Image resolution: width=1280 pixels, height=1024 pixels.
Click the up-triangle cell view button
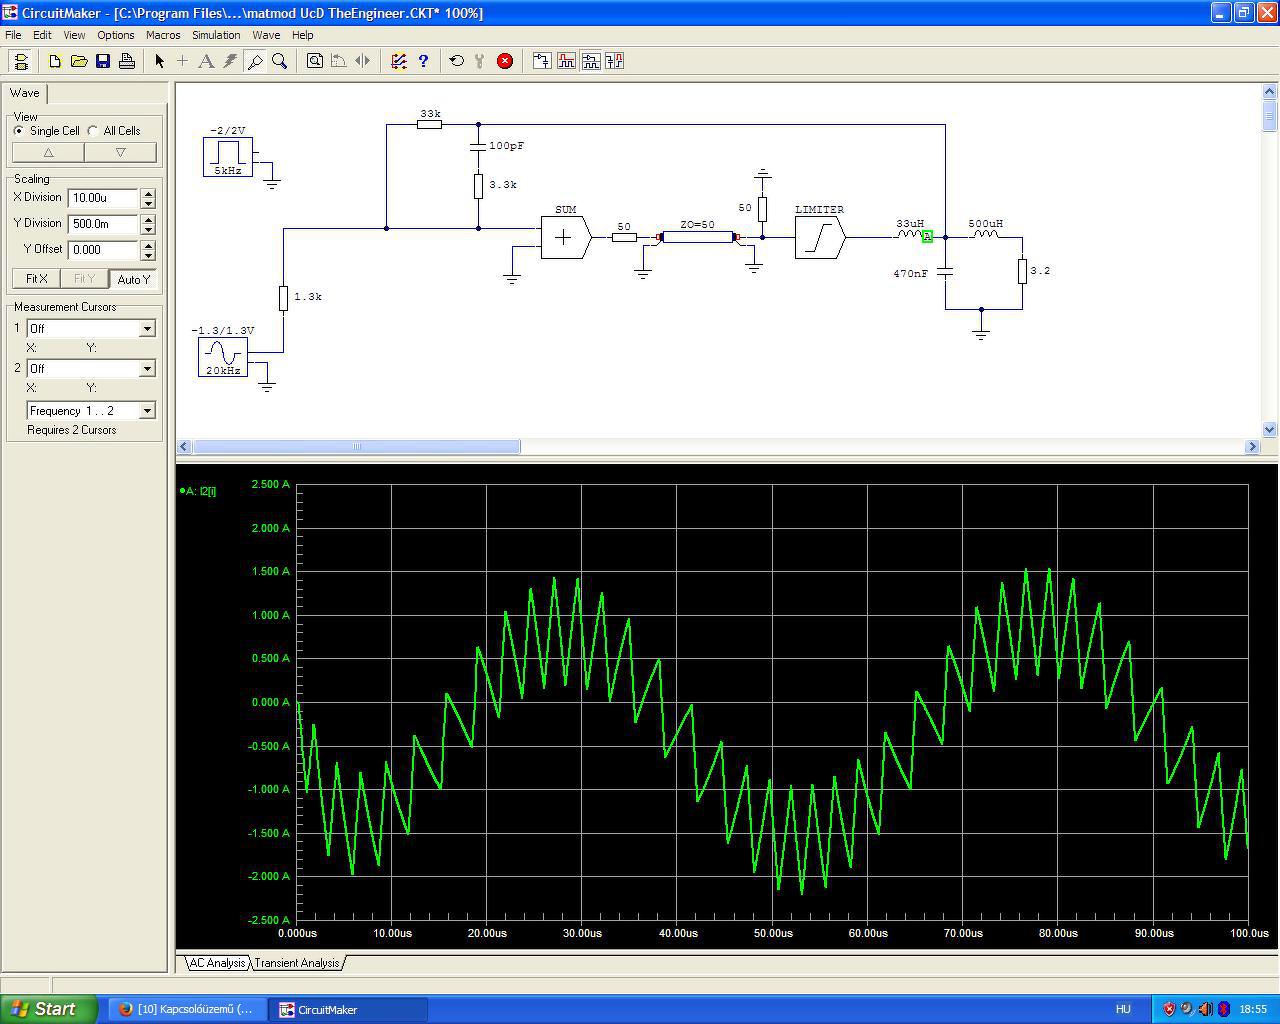[x=48, y=153]
